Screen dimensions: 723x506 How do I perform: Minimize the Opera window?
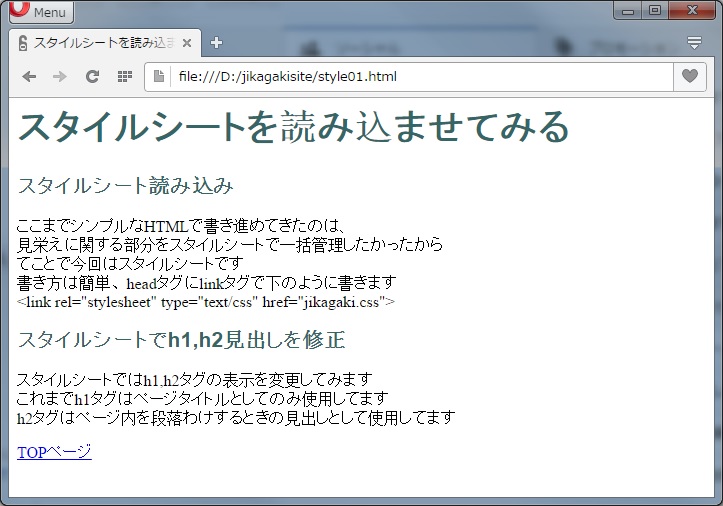coord(628,10)
